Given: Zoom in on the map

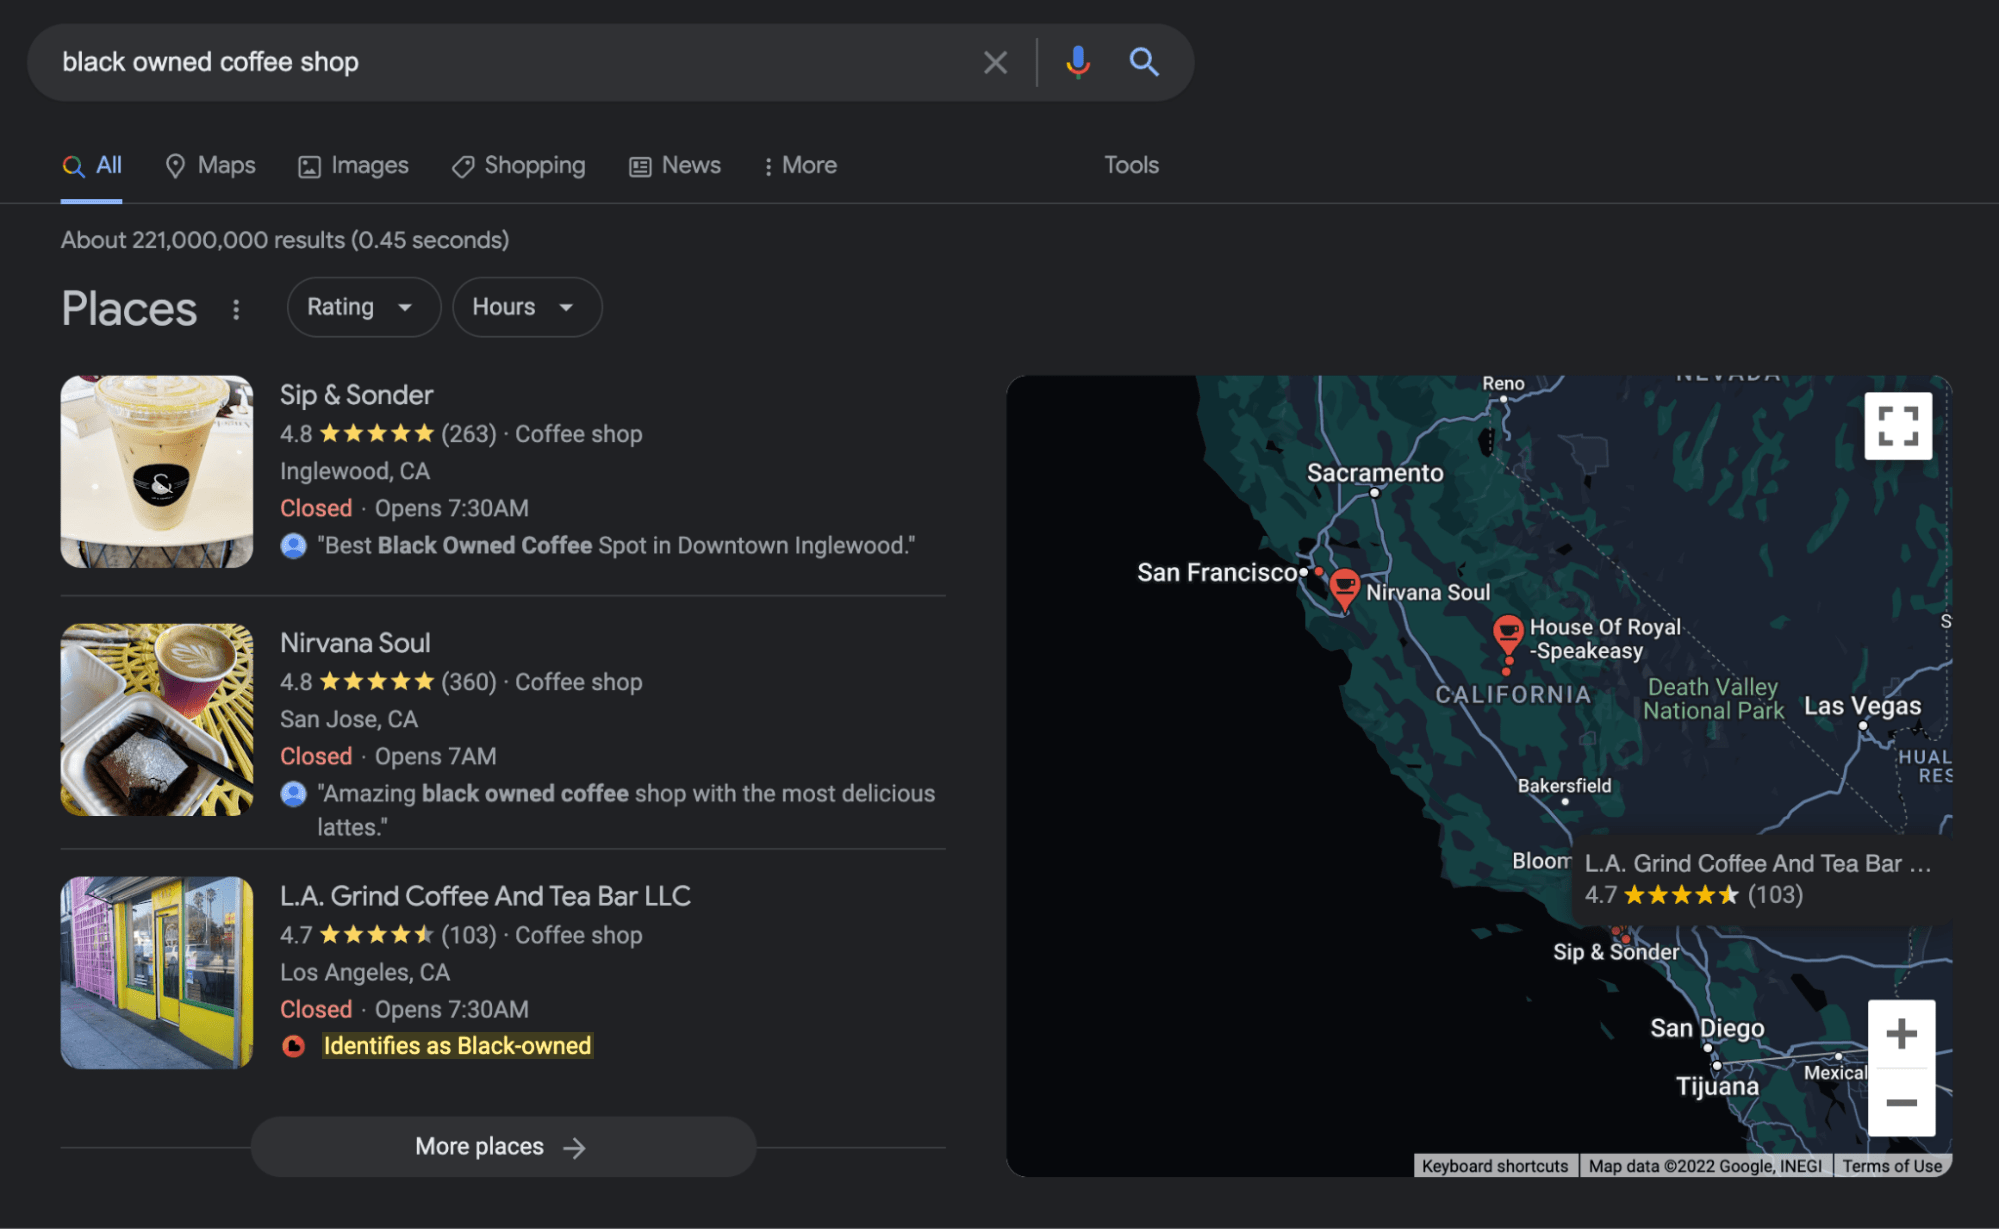Looking at the screenshot, I should click(x=1900, y=1033).
